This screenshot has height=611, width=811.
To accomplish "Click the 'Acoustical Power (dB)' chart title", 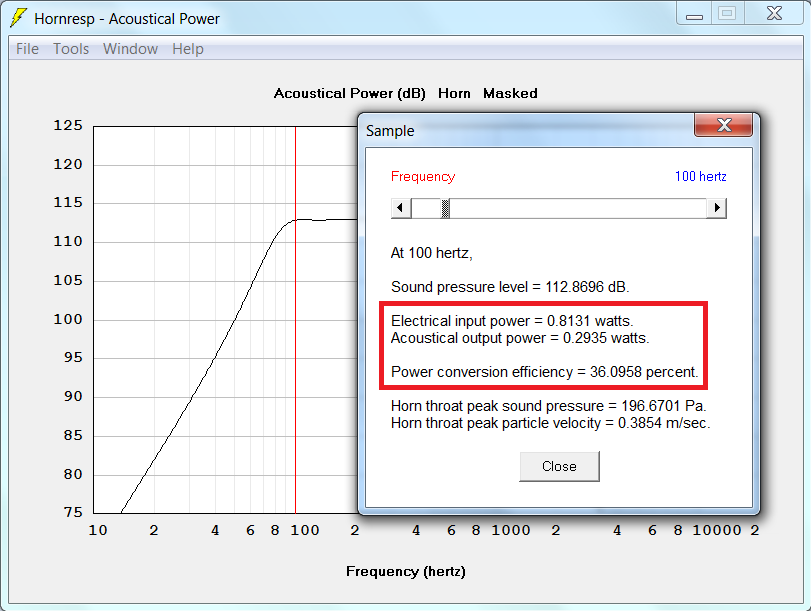I will pos(350,93).
